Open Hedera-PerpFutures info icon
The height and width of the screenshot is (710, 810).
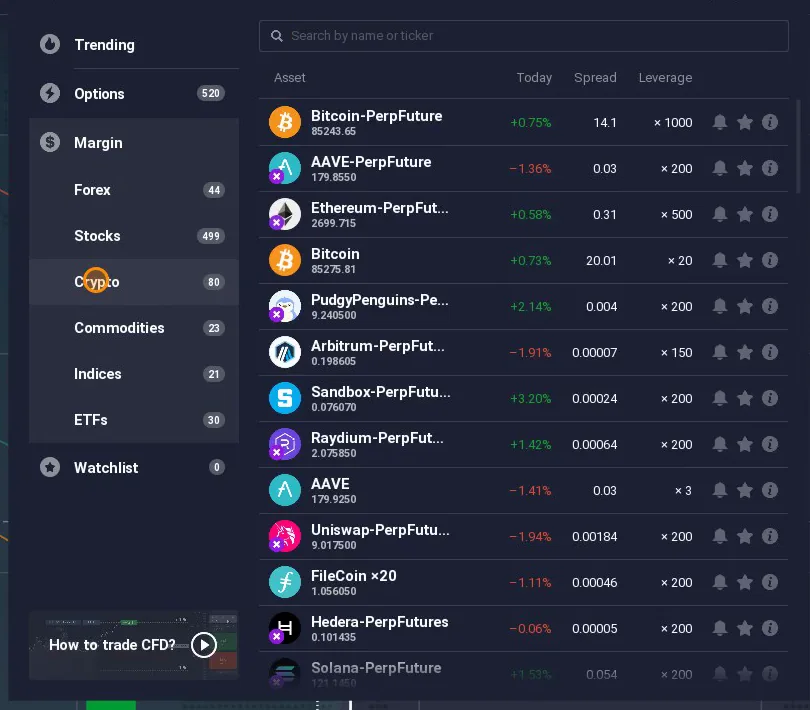(770, 628)
